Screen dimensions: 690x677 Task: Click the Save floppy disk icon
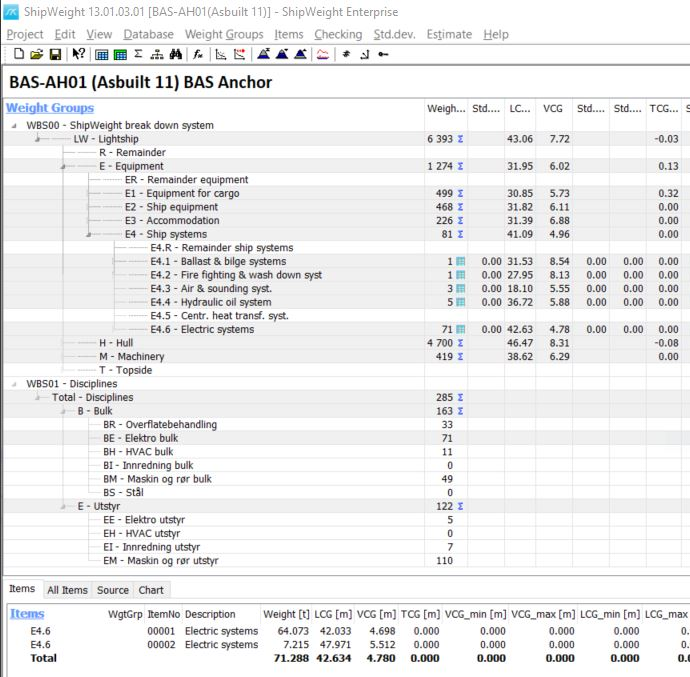tap(55, 54)
